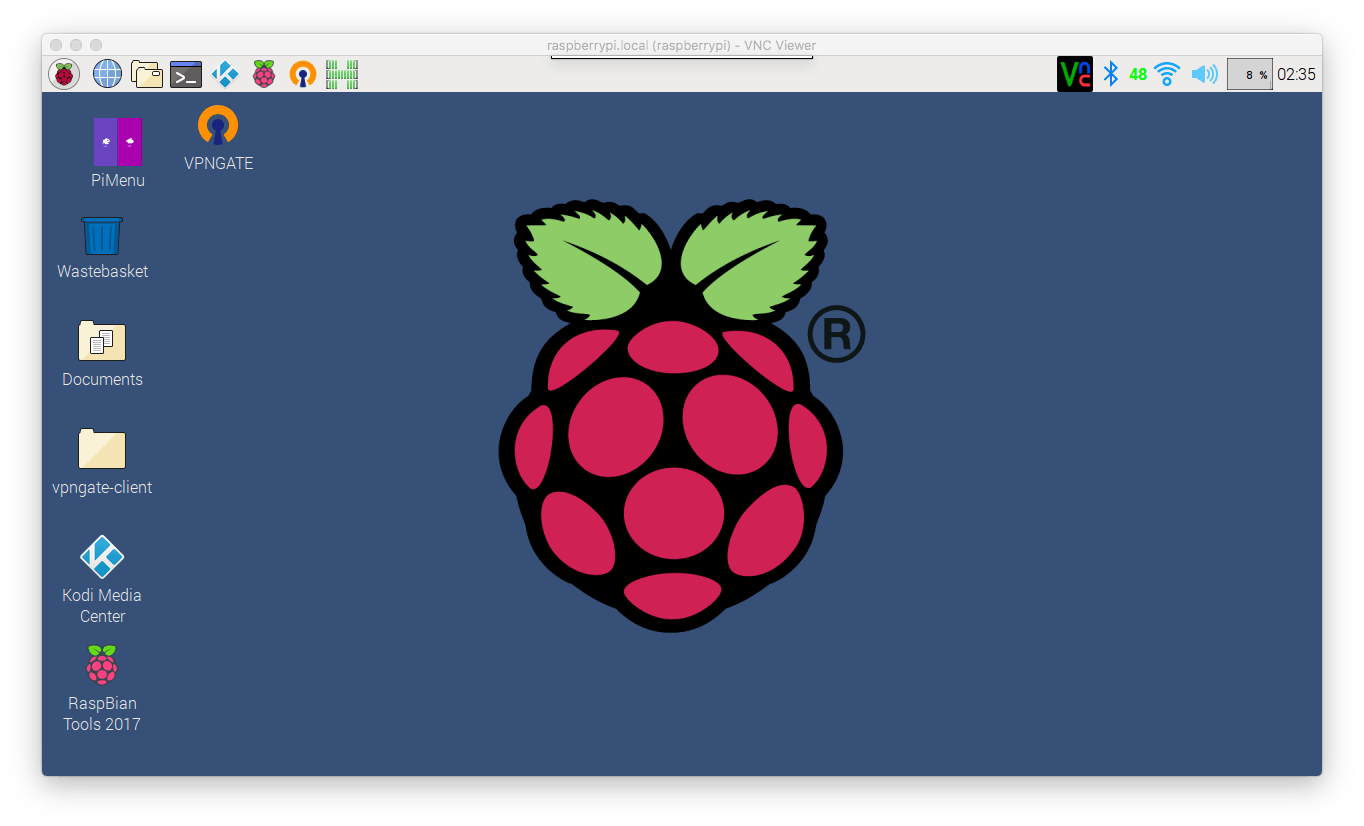Open the Raspberry Pi main menu
1364x826 pixels.
click(x=64, y=74)
